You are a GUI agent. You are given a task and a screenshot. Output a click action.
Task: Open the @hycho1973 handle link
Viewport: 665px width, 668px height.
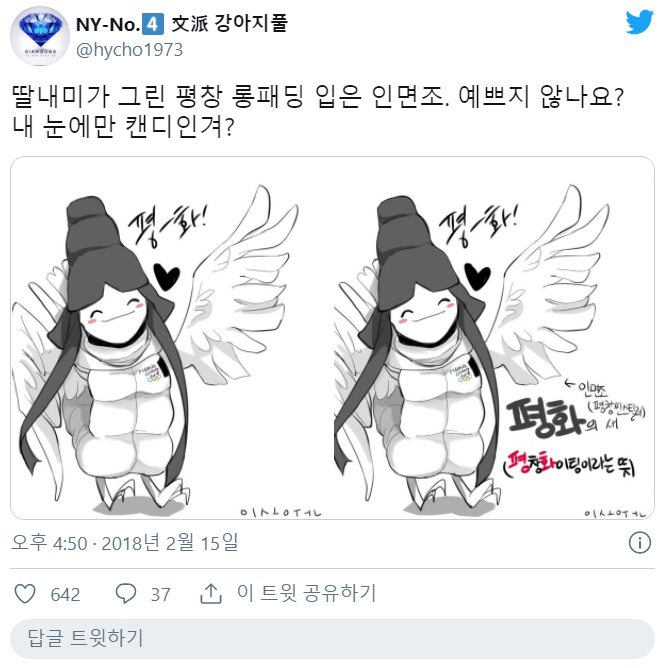pyautogui.click(x=130, y=50)
